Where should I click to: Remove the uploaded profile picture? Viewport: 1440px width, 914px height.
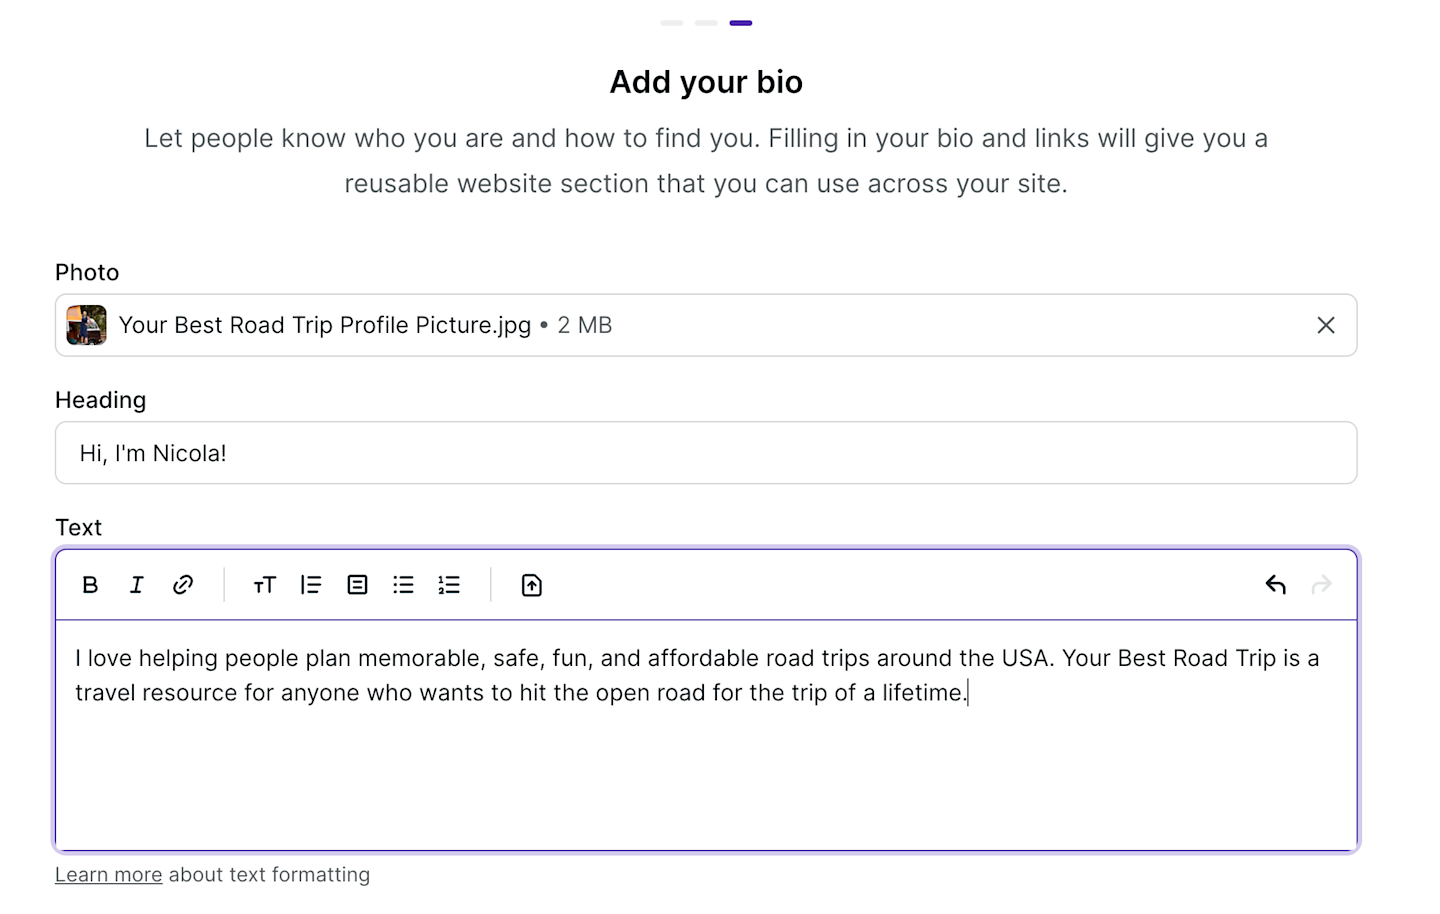pos(1326,325)
